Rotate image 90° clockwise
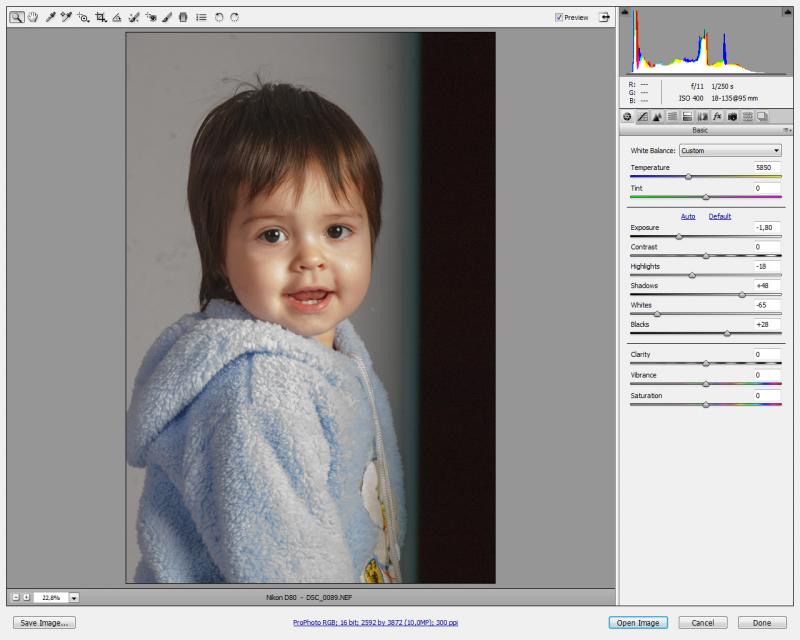This screenshot has width=800, height=640. pyautogui.click(x=235, y=17)
